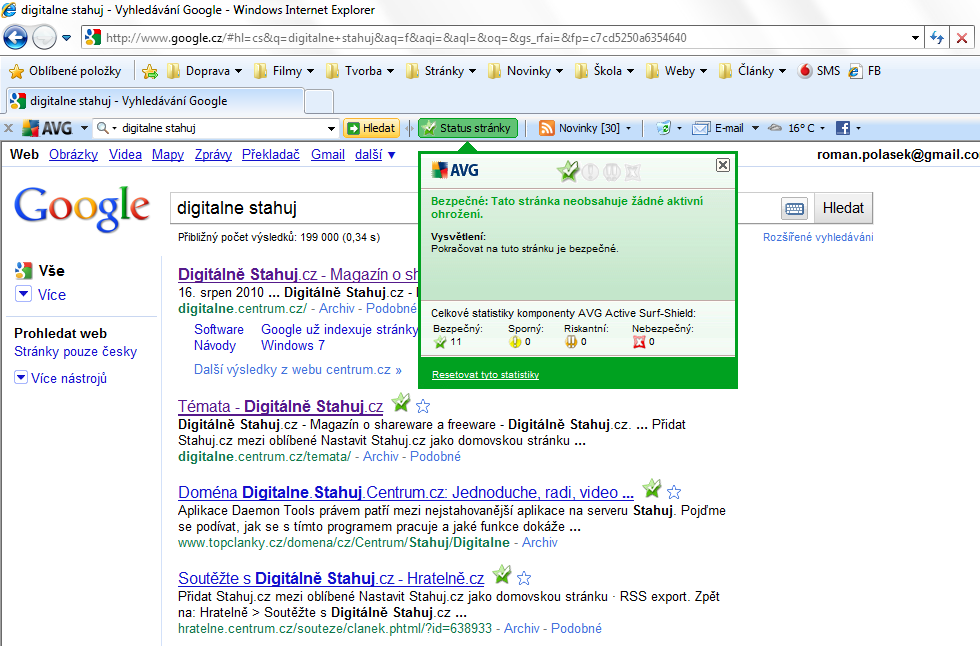Open a new blank tab
The image size is (980, 646).
tap(319, 101)
